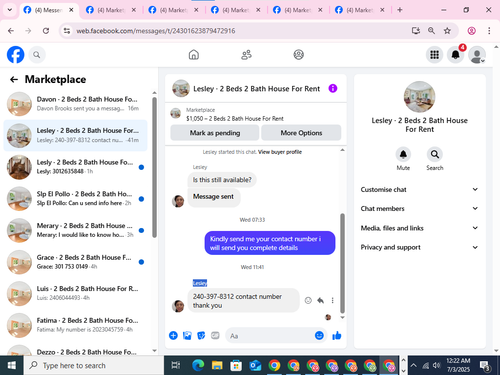Click the Lesley chat header title
500x375 pixels.
coord(256,89)
